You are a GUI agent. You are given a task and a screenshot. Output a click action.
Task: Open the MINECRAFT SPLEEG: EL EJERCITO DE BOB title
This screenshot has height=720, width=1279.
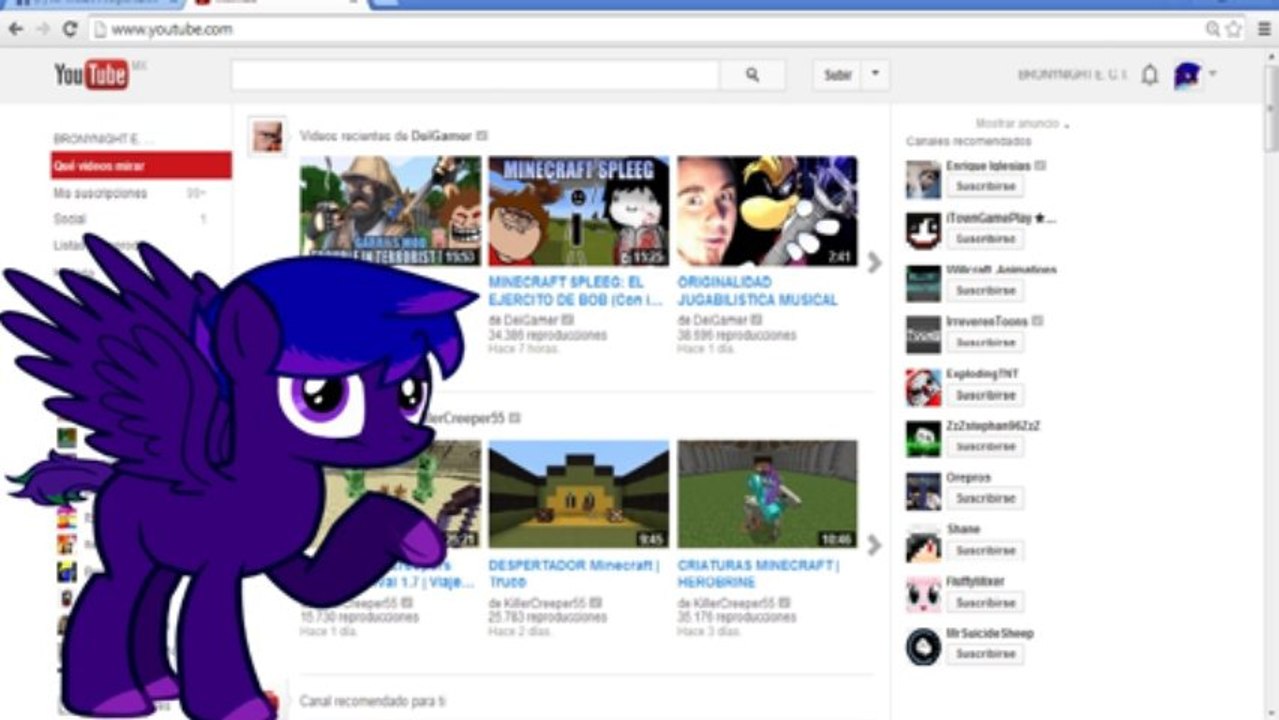coord(576,291)
